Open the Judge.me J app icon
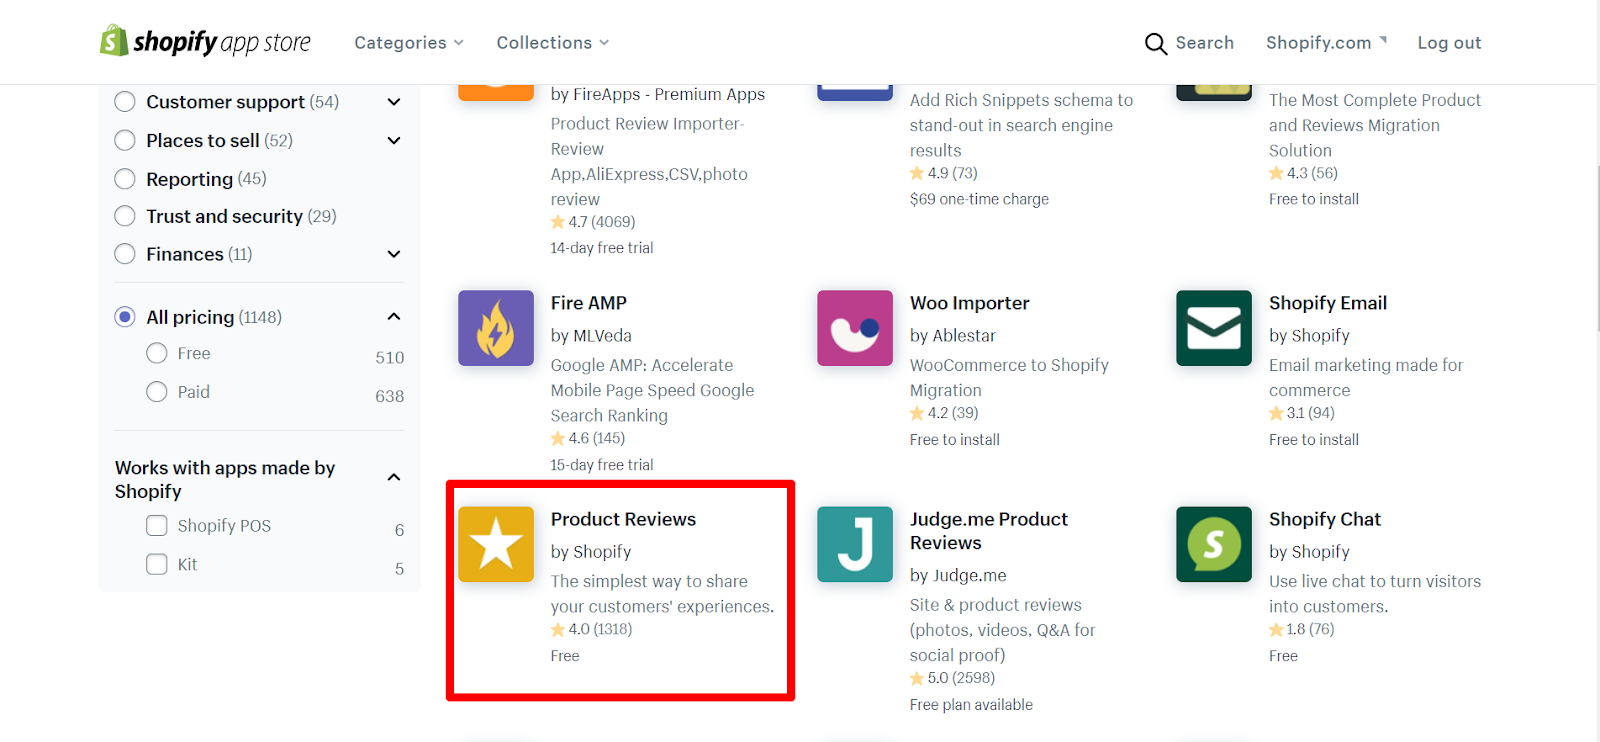 (855, 544)
